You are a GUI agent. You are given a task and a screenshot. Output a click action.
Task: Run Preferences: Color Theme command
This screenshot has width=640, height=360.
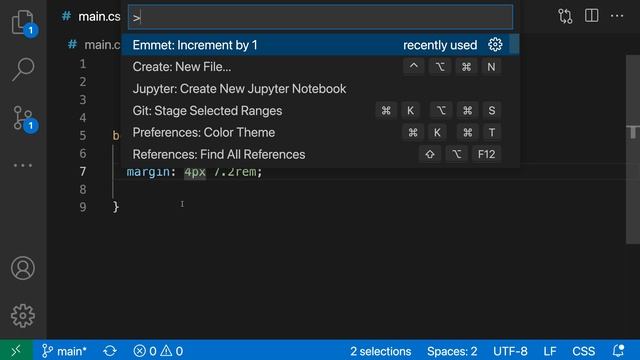click(x=320, y=132)
